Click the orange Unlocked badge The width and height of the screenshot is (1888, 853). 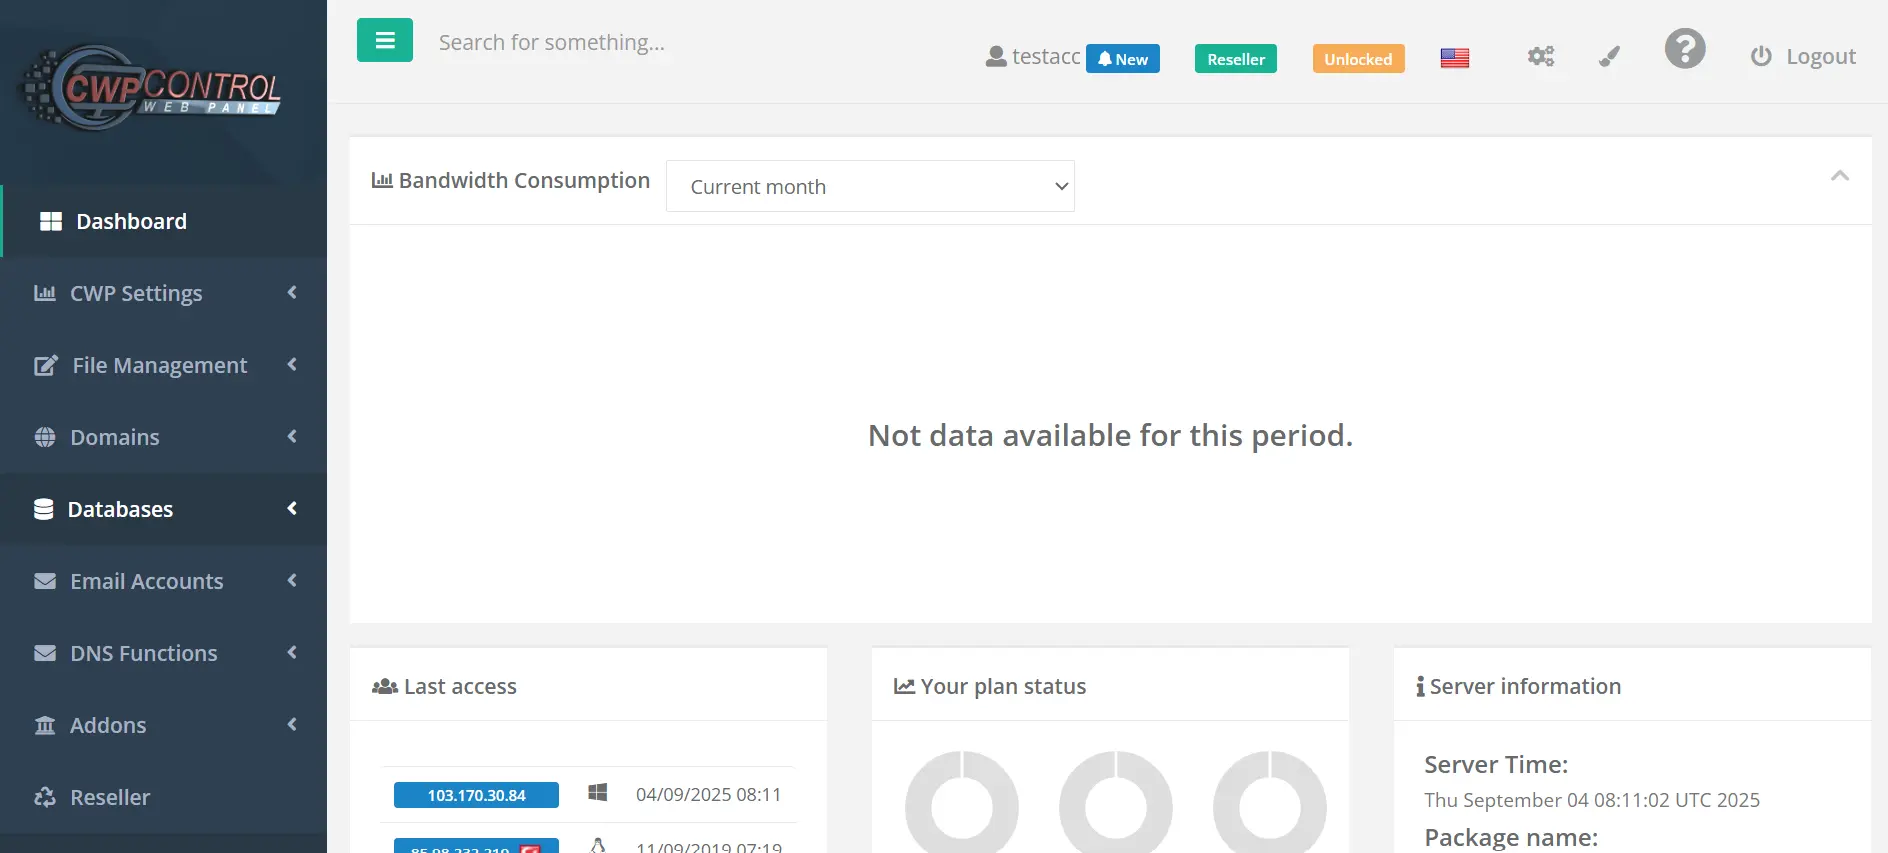point(1358,59)
